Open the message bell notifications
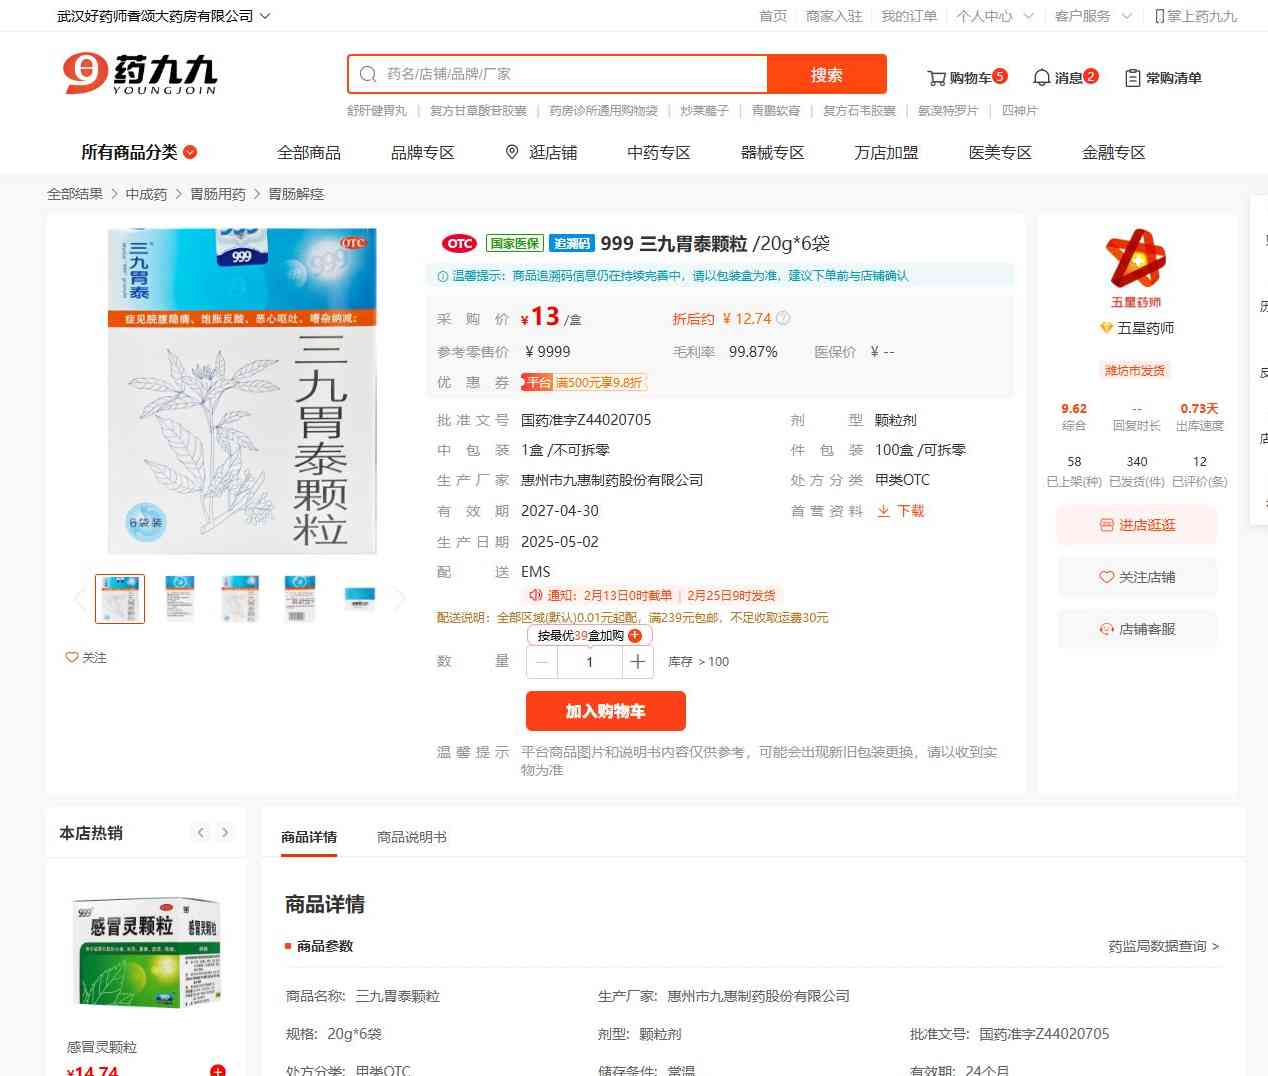The image size is (1268, 1076). [1041, 78]
